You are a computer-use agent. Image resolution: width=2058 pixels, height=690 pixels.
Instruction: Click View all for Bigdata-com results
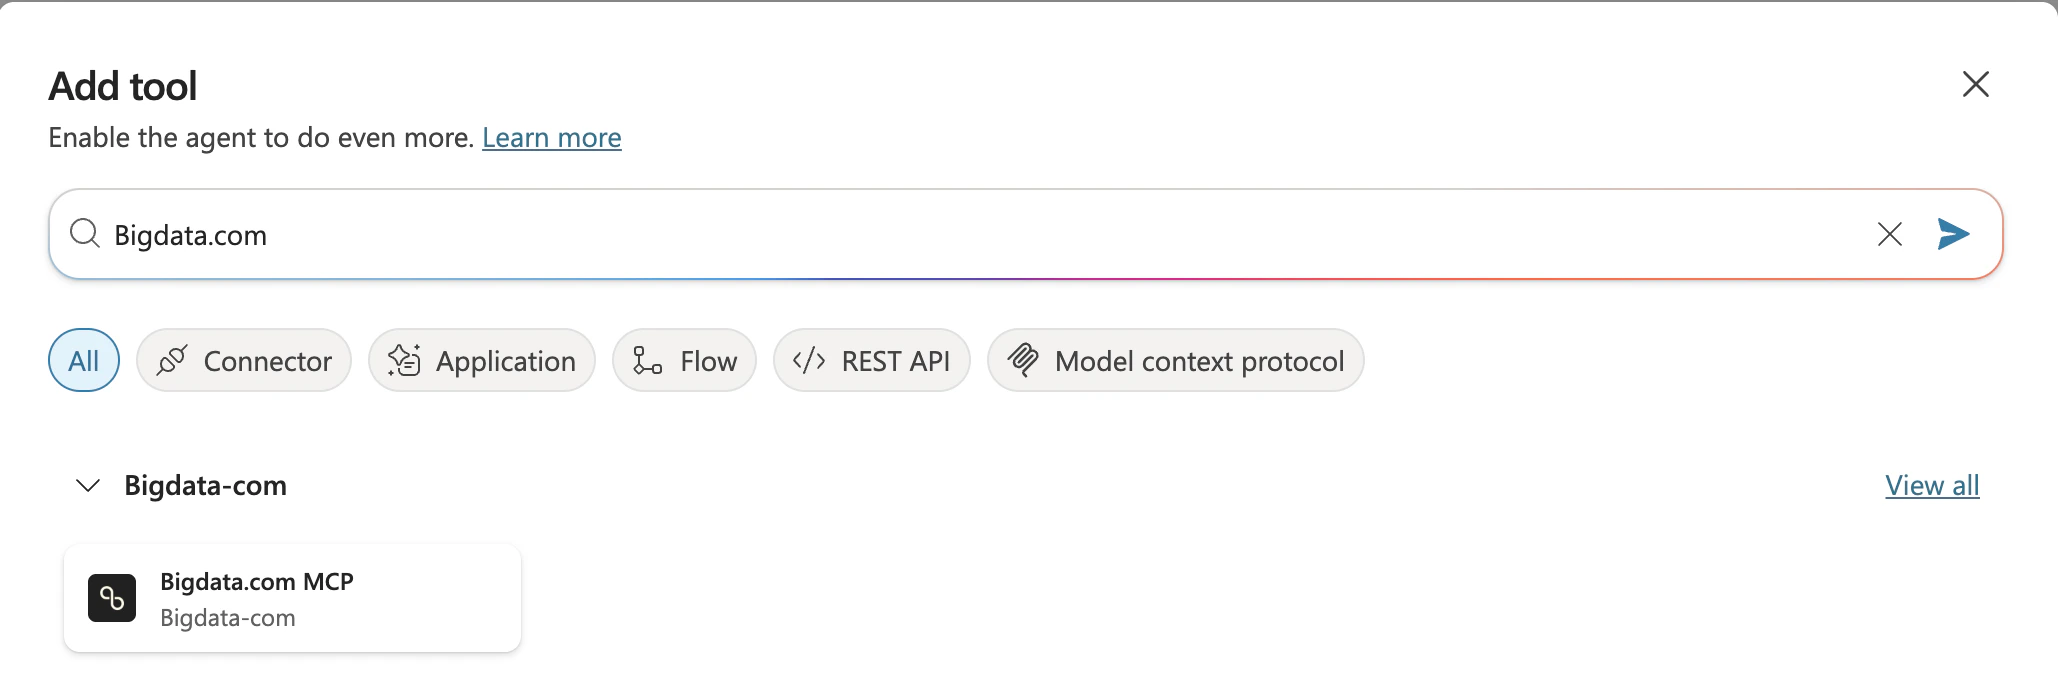coord(1932,485)
